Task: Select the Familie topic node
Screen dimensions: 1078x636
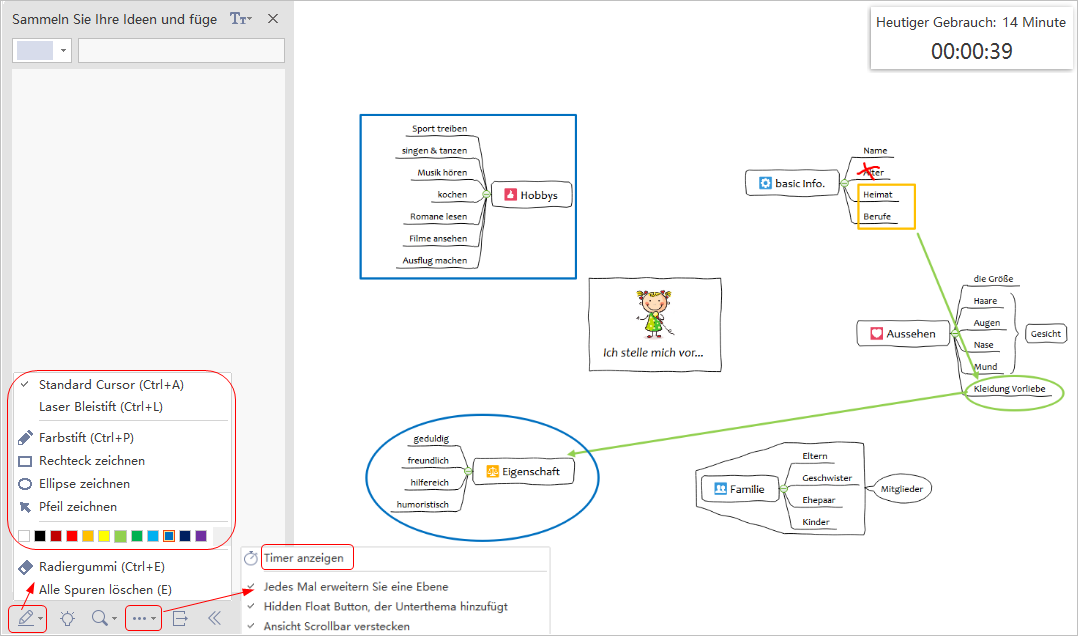Action: pyautogui.click(x=740, y=489)
